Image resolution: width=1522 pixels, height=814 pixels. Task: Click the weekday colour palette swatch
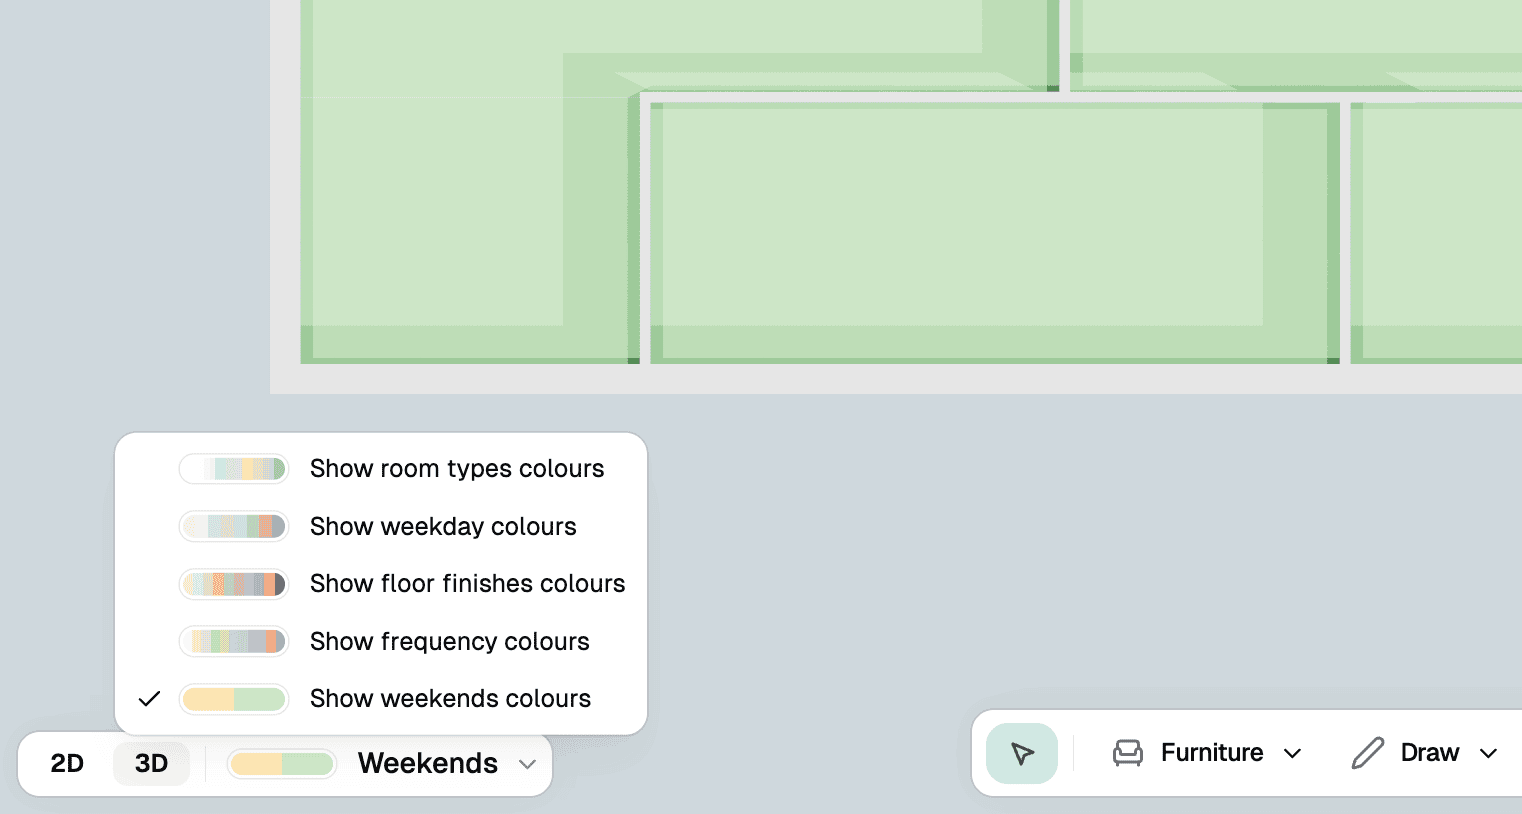click(234, 527)
